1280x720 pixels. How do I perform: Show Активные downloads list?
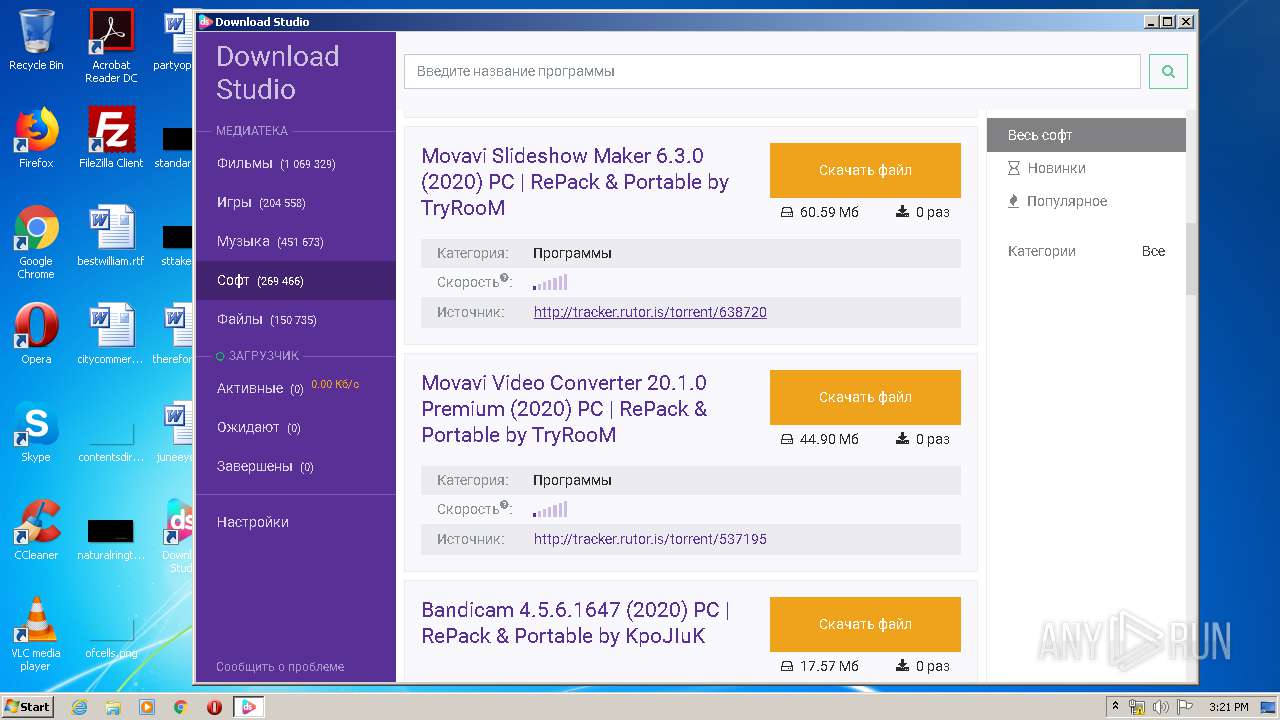[296, 388]
